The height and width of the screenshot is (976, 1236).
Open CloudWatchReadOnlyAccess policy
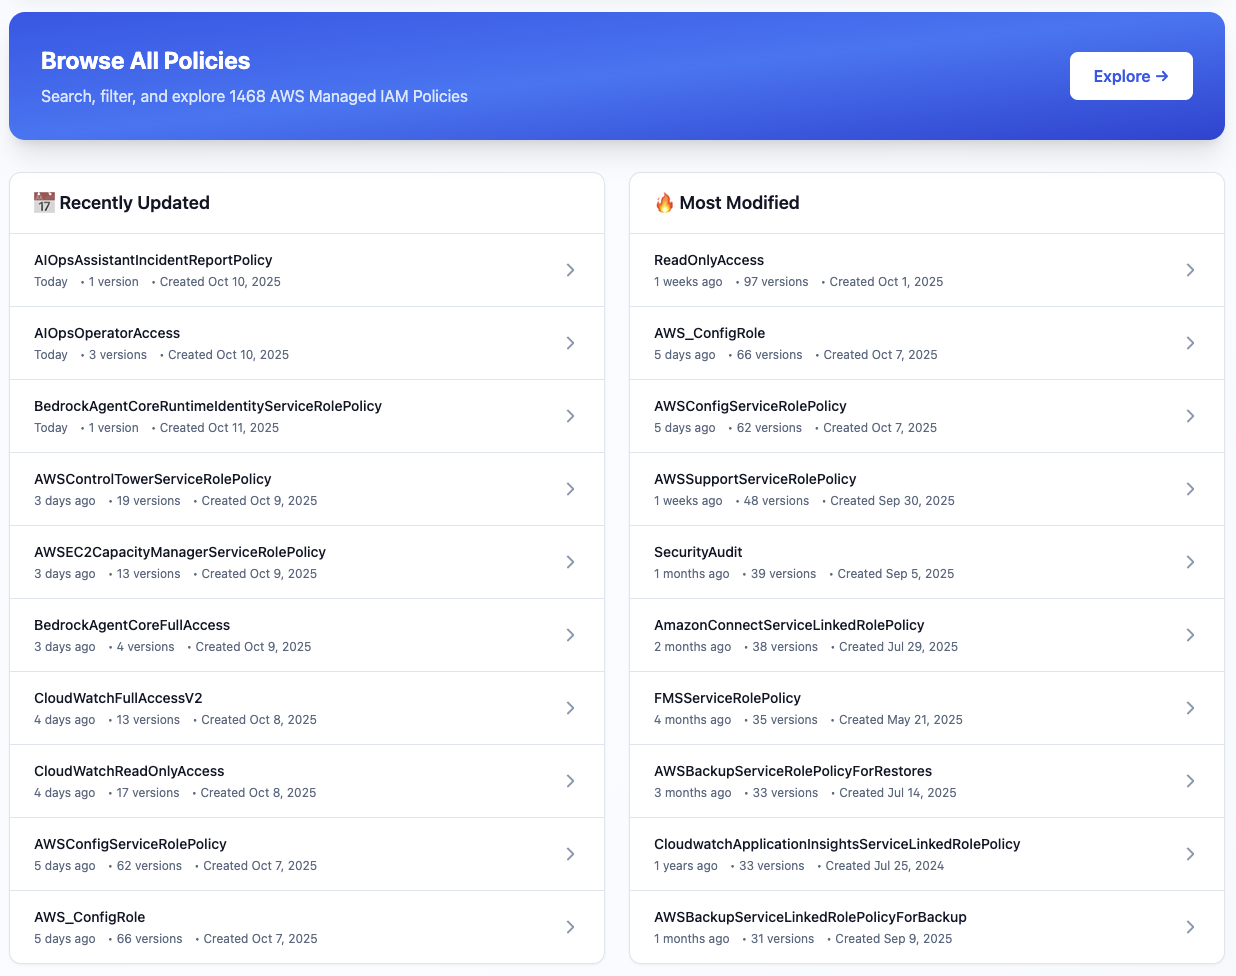pyautogui.click(x=129, y=771)
